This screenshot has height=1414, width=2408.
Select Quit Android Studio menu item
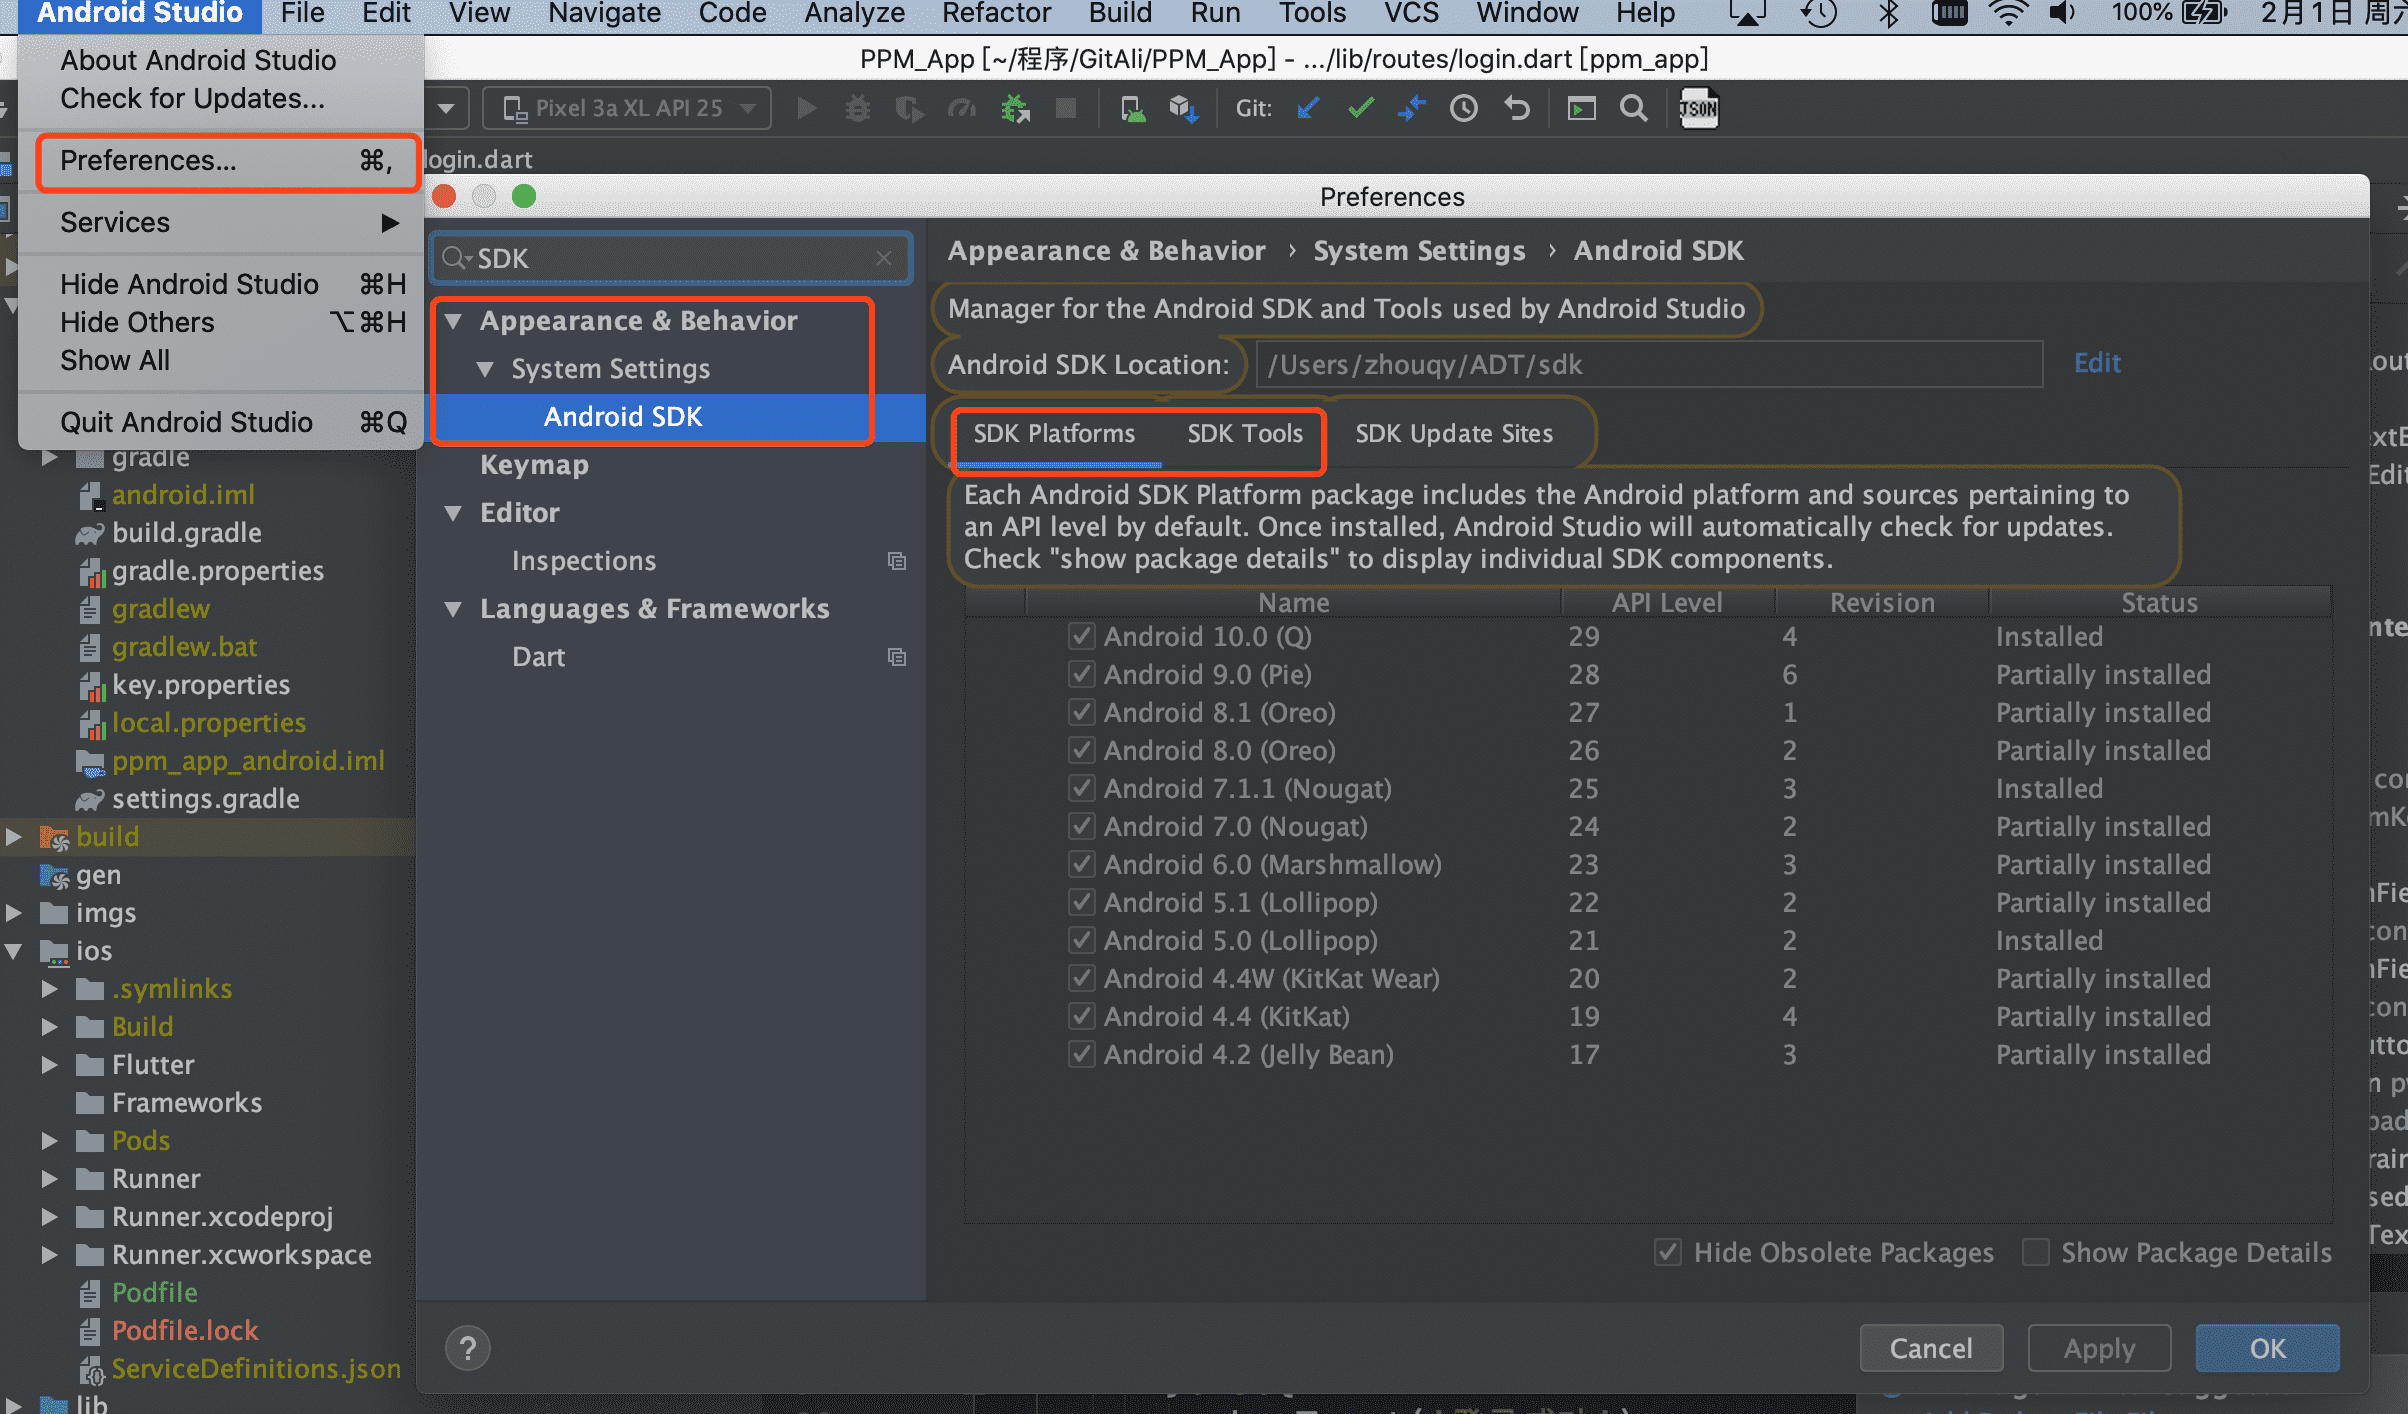[x=222, y=422]
